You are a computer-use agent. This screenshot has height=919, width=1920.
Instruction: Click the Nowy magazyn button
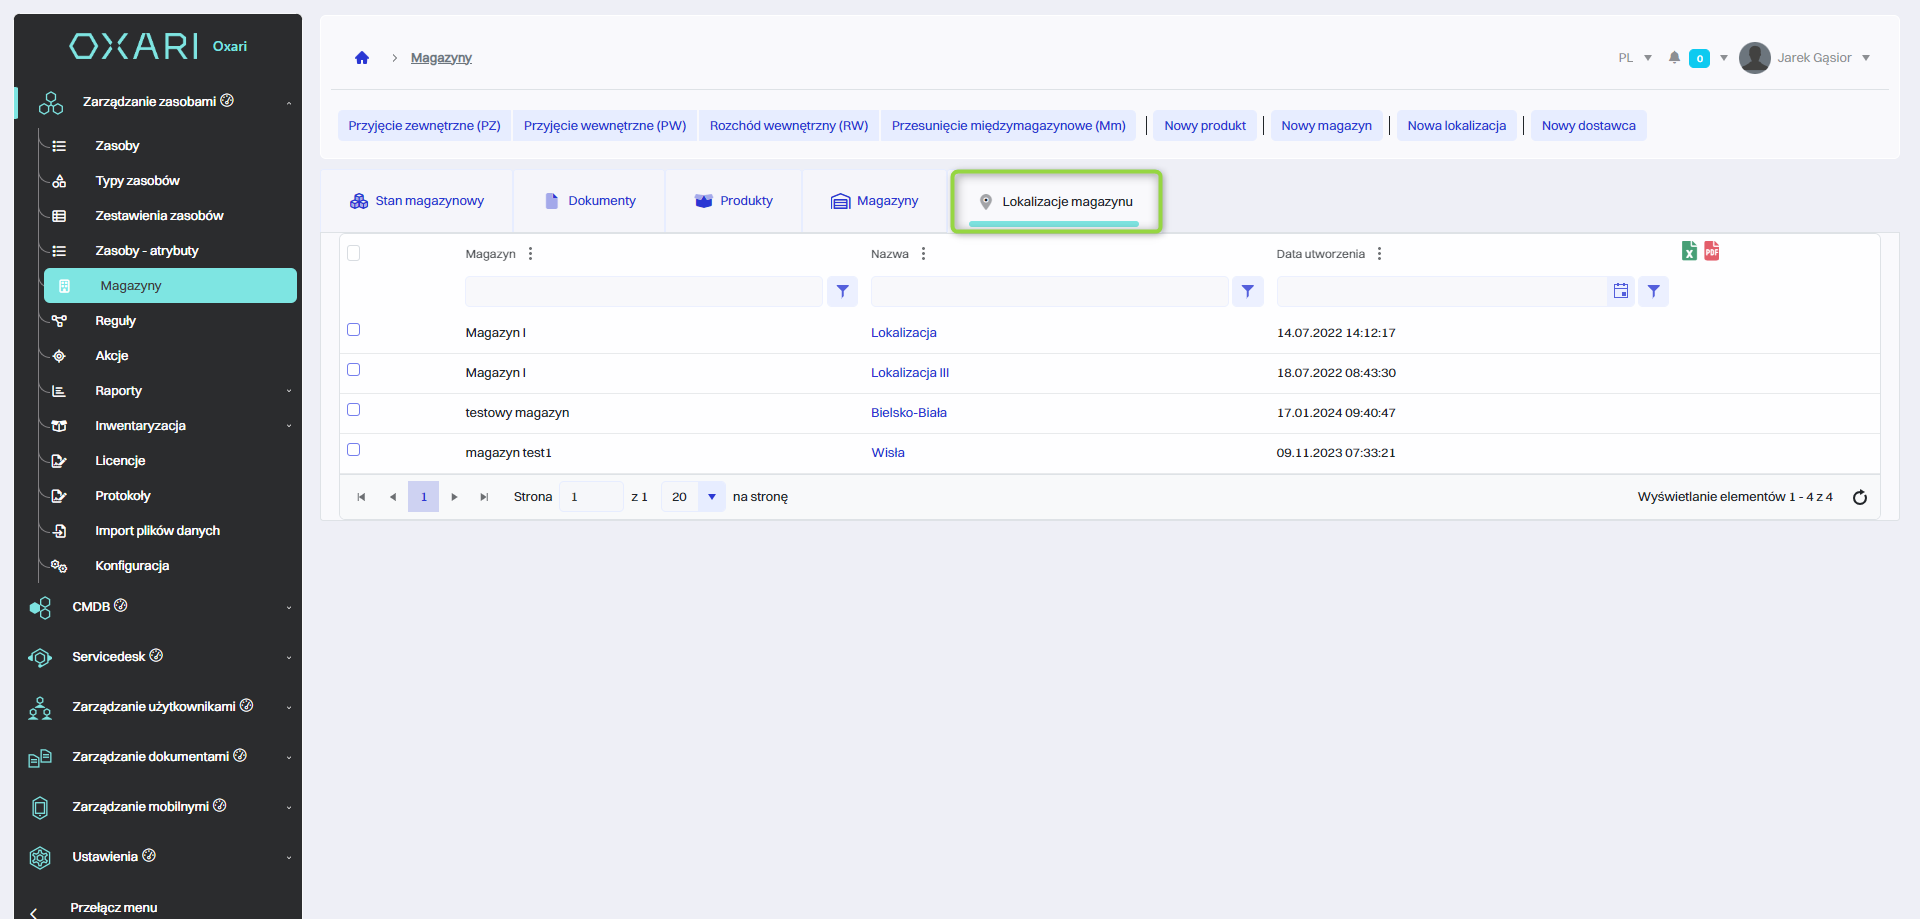[x=1326, y=126]
